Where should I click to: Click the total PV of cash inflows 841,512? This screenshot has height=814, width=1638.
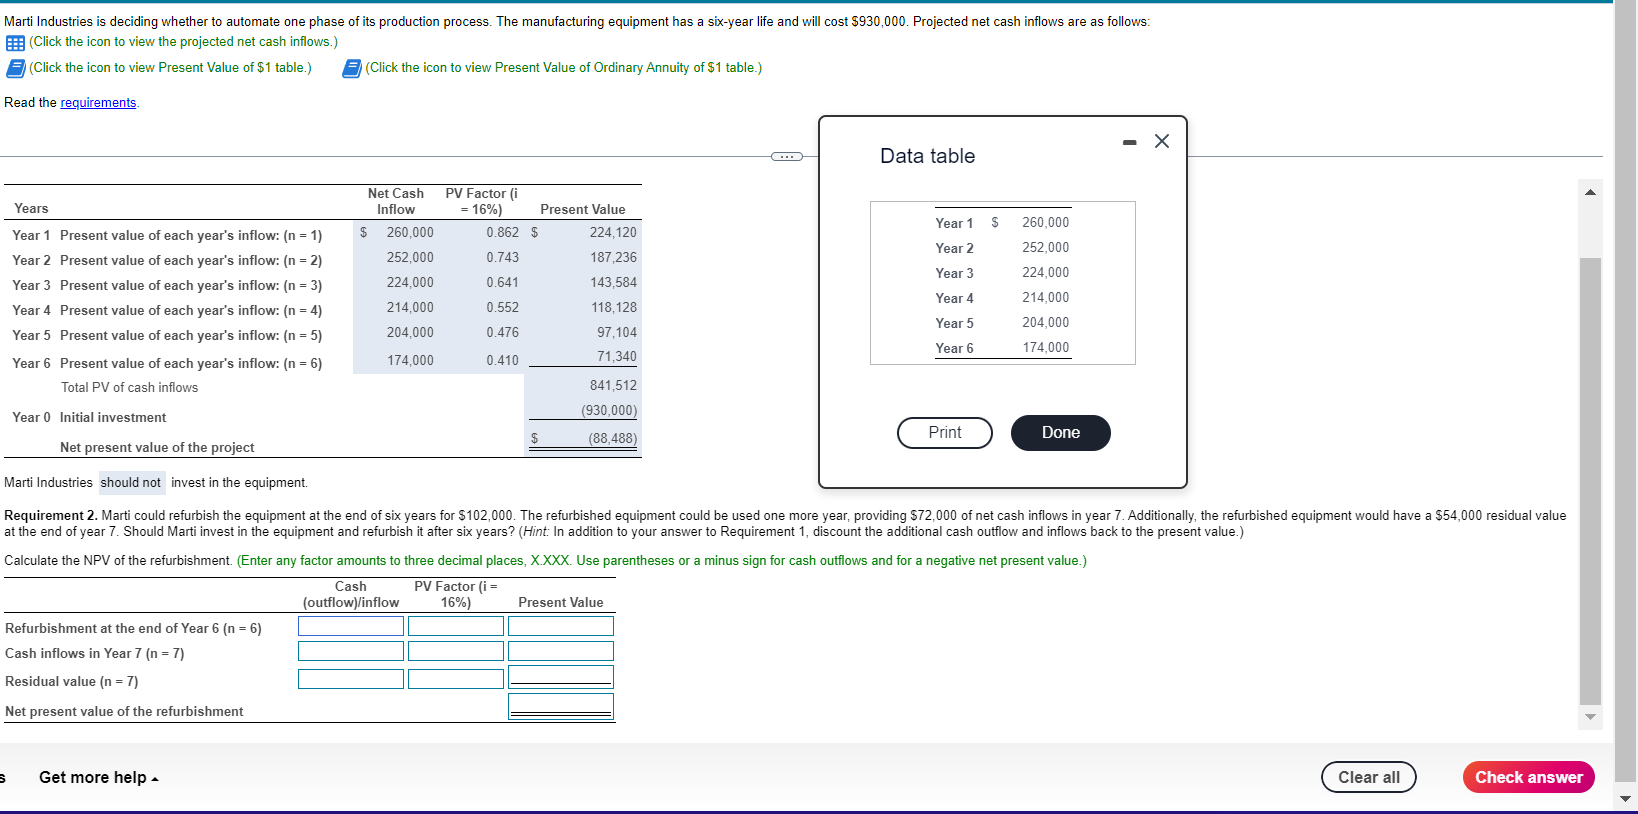[613, 386]
